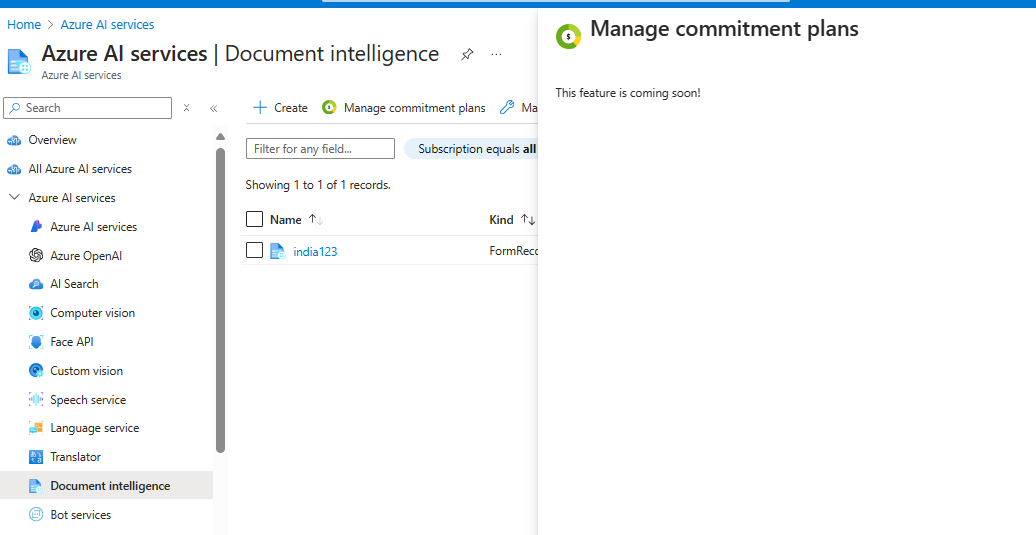Click the sidebar scroll up arrow
This screenshot has height=535, width=1036.
point(221,137)
